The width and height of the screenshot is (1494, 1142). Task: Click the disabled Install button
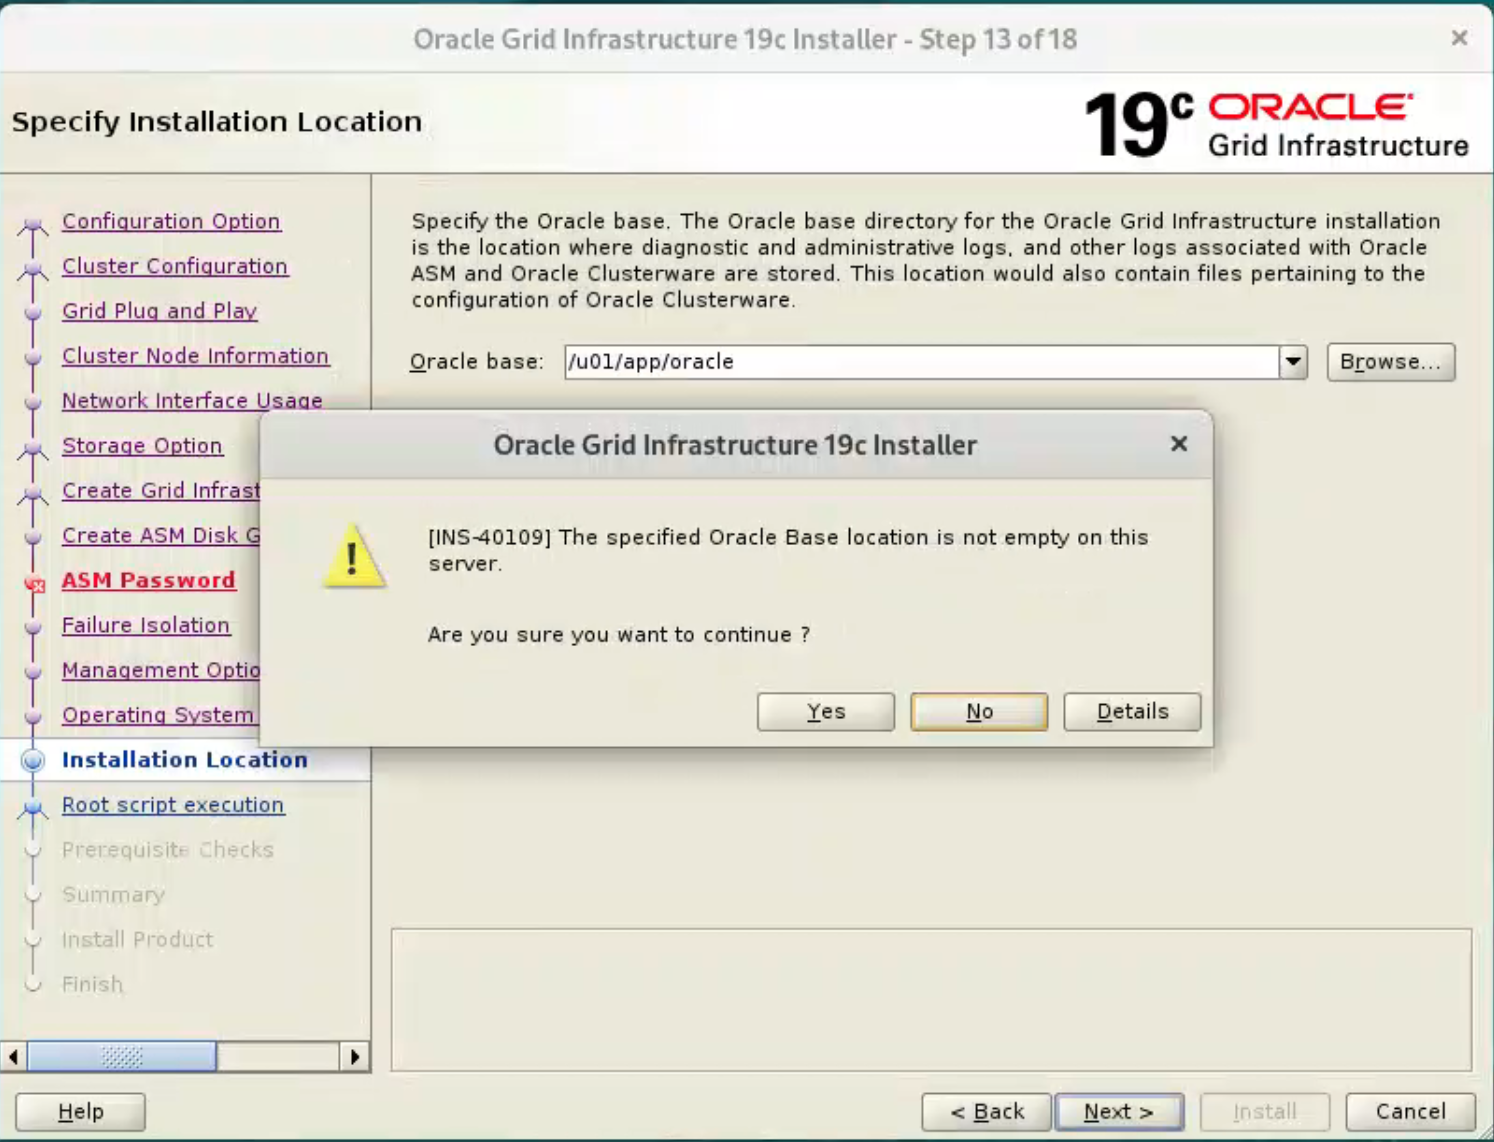pos(1265,1112)
